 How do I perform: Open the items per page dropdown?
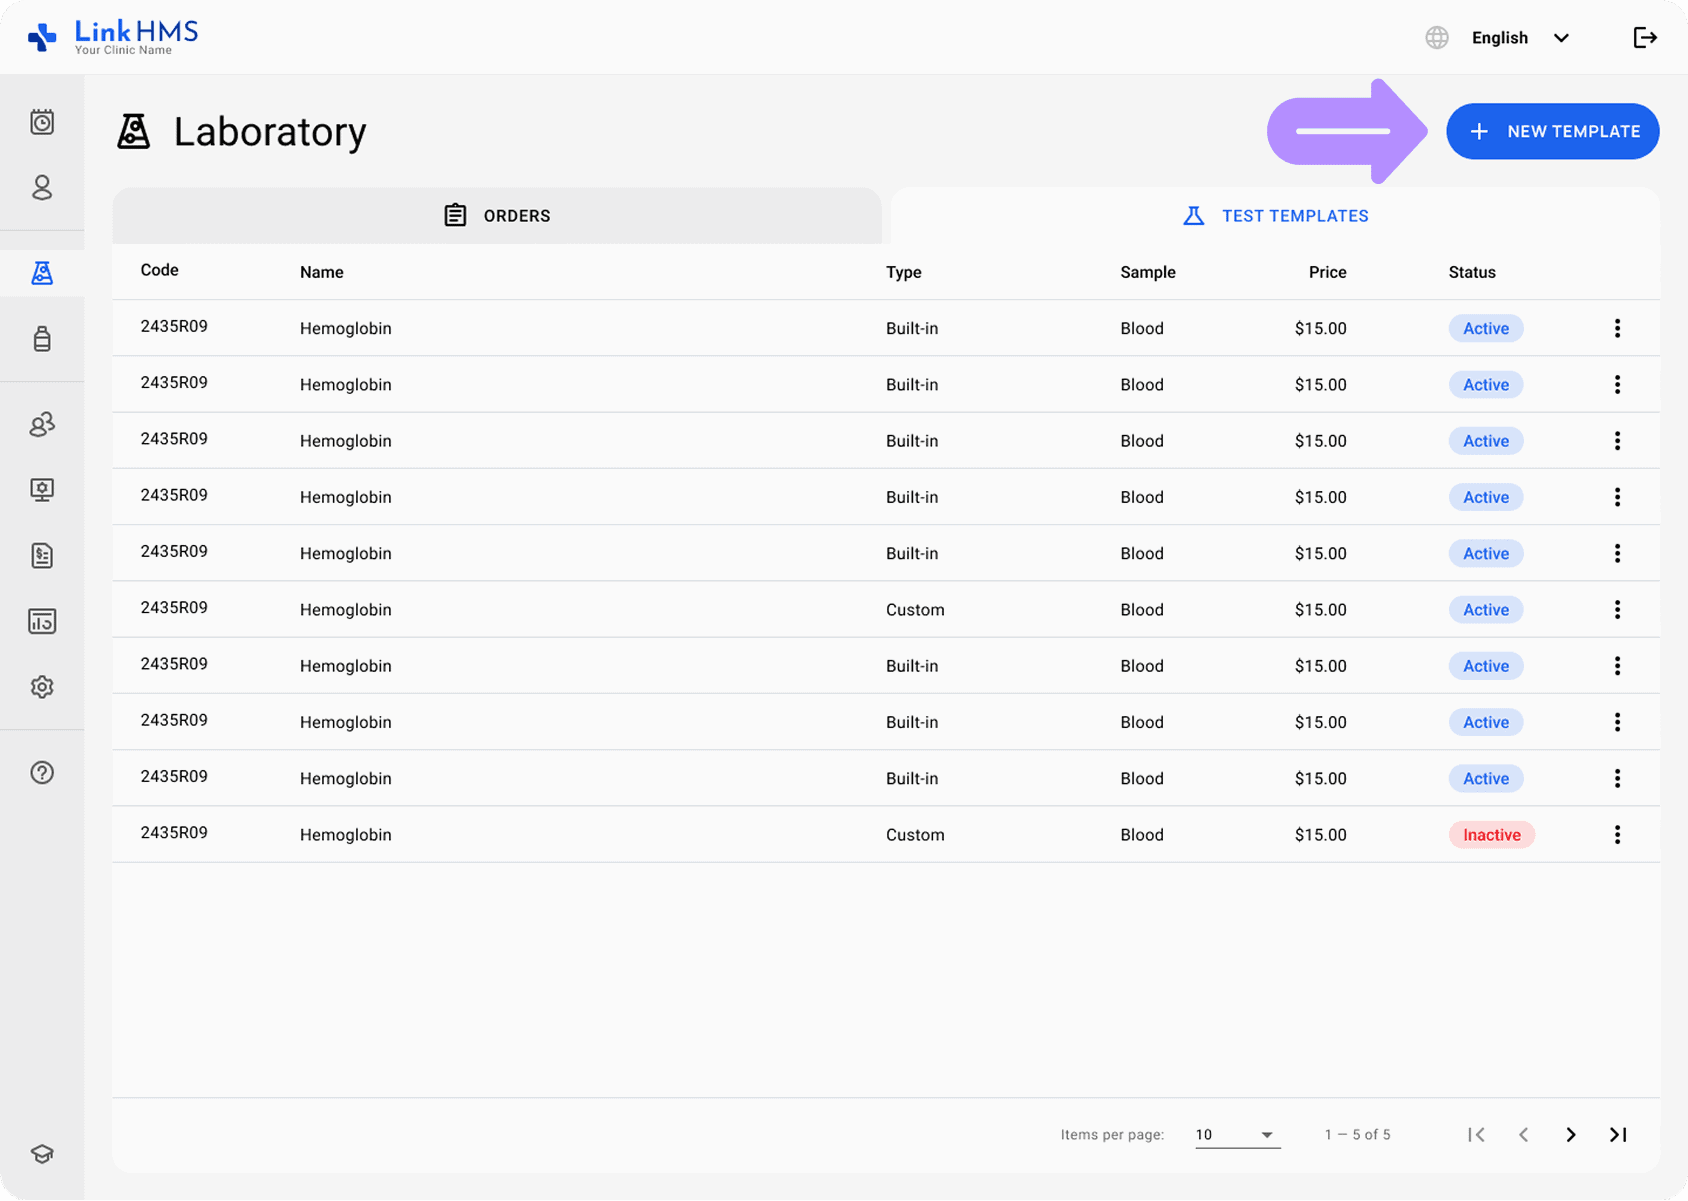click(x=1237, y=1135)
